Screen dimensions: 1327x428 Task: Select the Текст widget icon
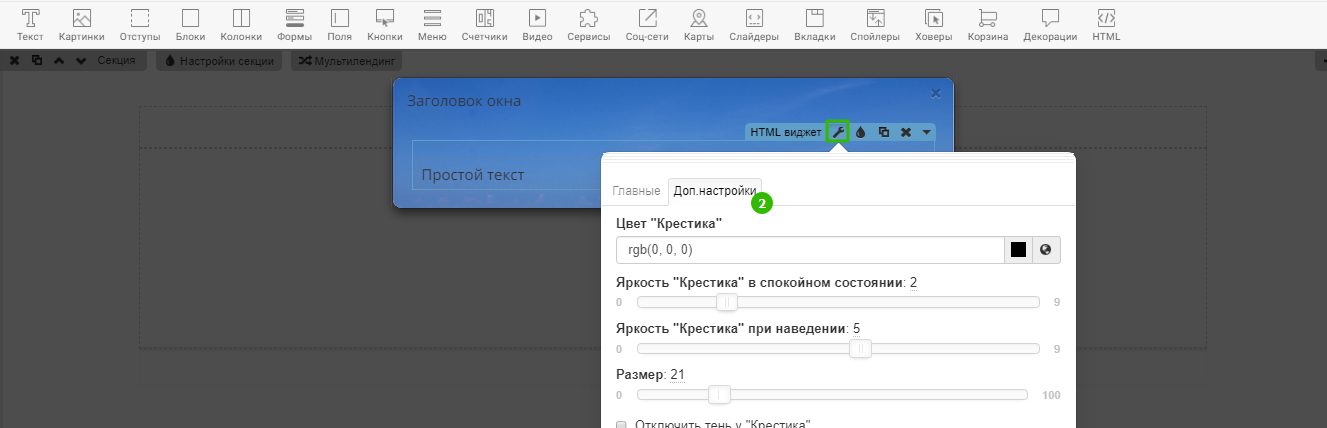(30, 25)
